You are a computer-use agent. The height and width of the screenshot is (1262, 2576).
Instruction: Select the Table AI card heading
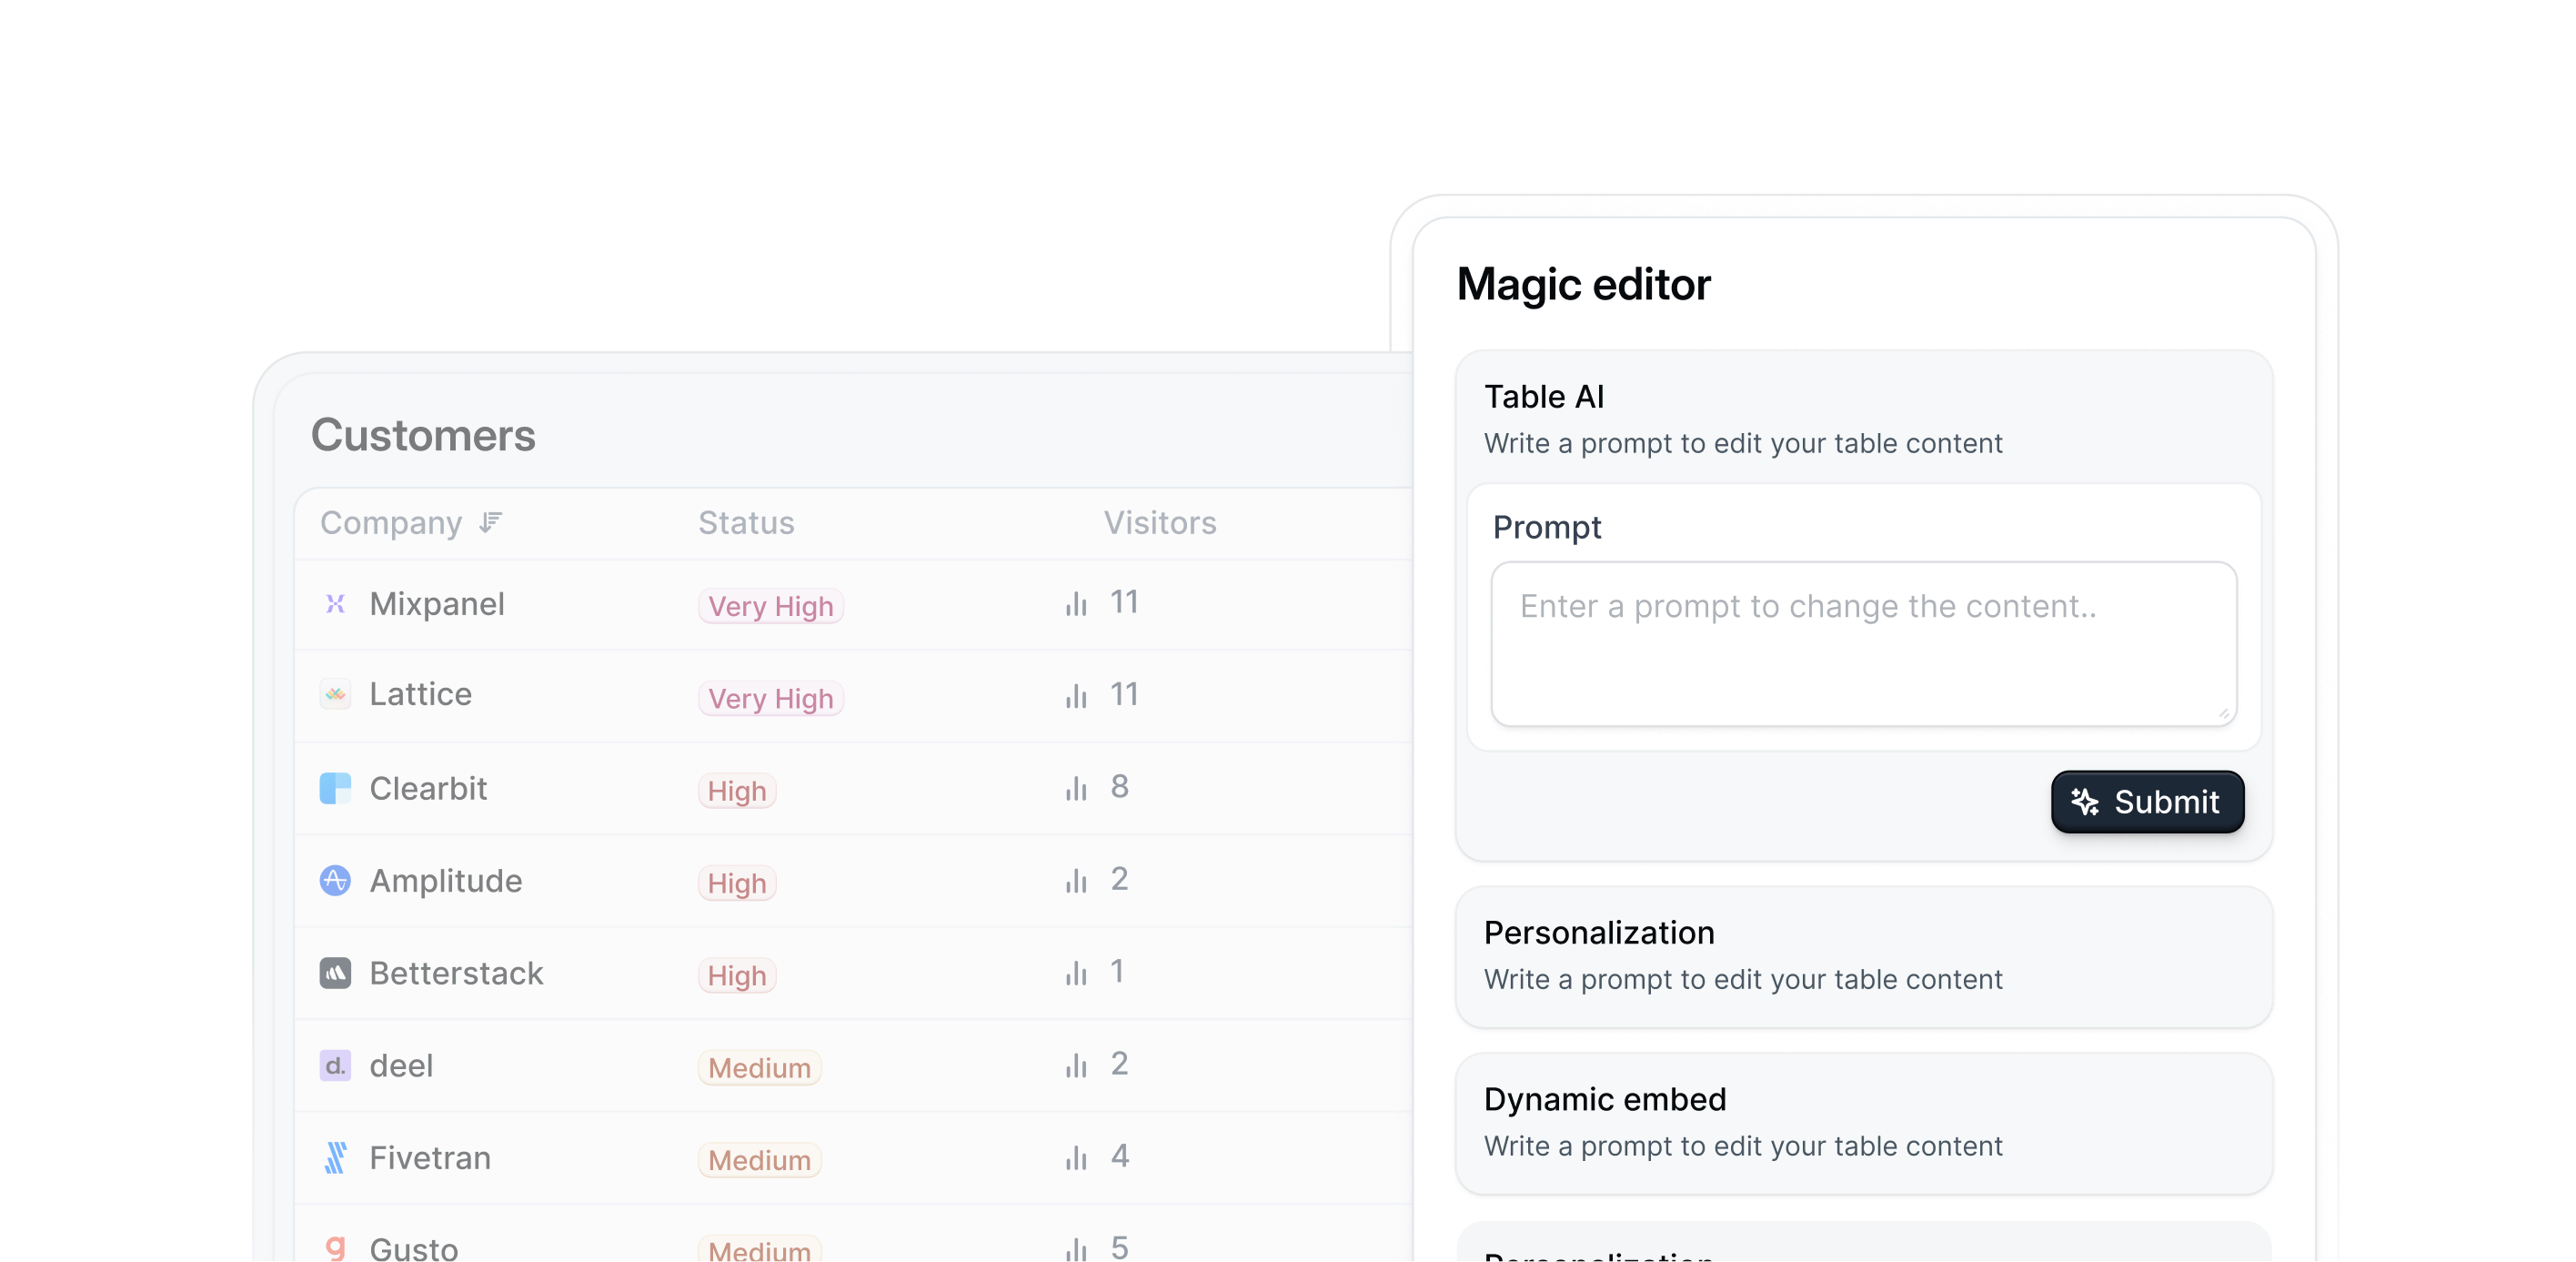[x=1544, y=397]
